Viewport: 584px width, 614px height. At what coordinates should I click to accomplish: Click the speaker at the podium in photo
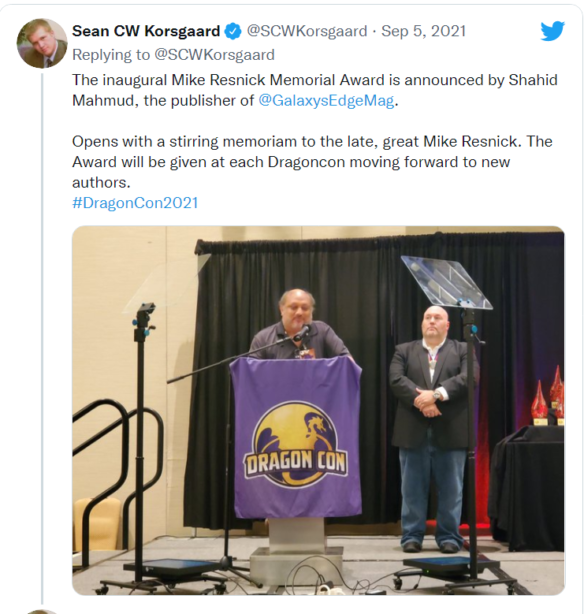coord(298,324)
